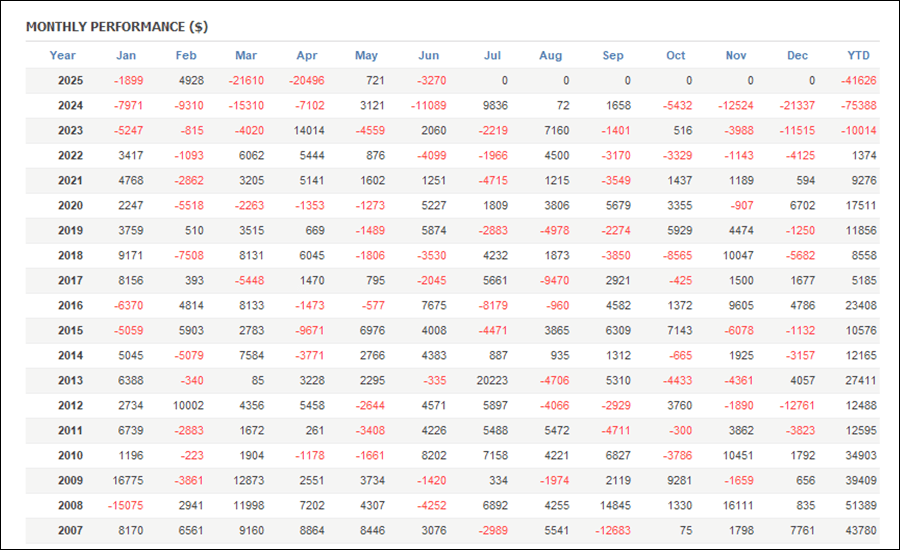Click the Jun column header
The image size is (900, 550).
click(428, 56)
